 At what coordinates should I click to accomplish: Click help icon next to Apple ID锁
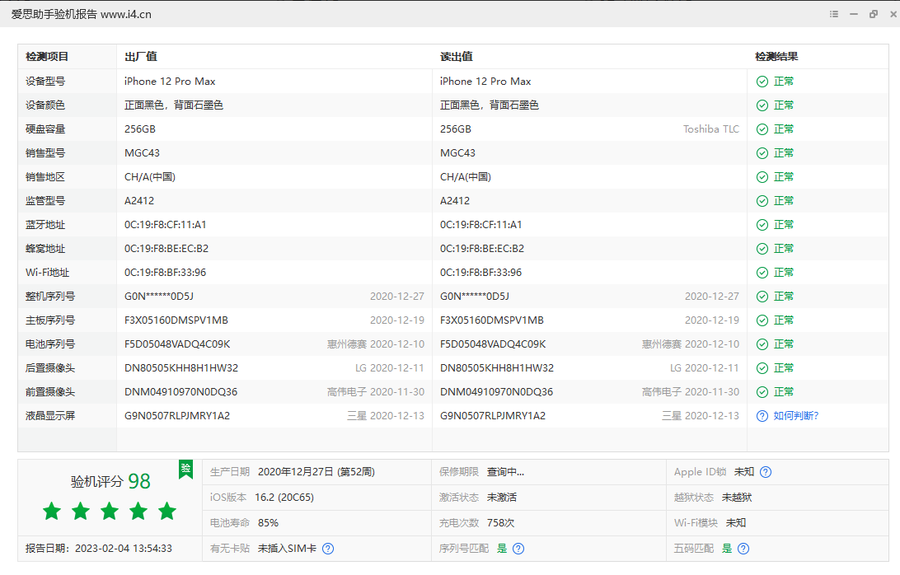pos(766,472)
